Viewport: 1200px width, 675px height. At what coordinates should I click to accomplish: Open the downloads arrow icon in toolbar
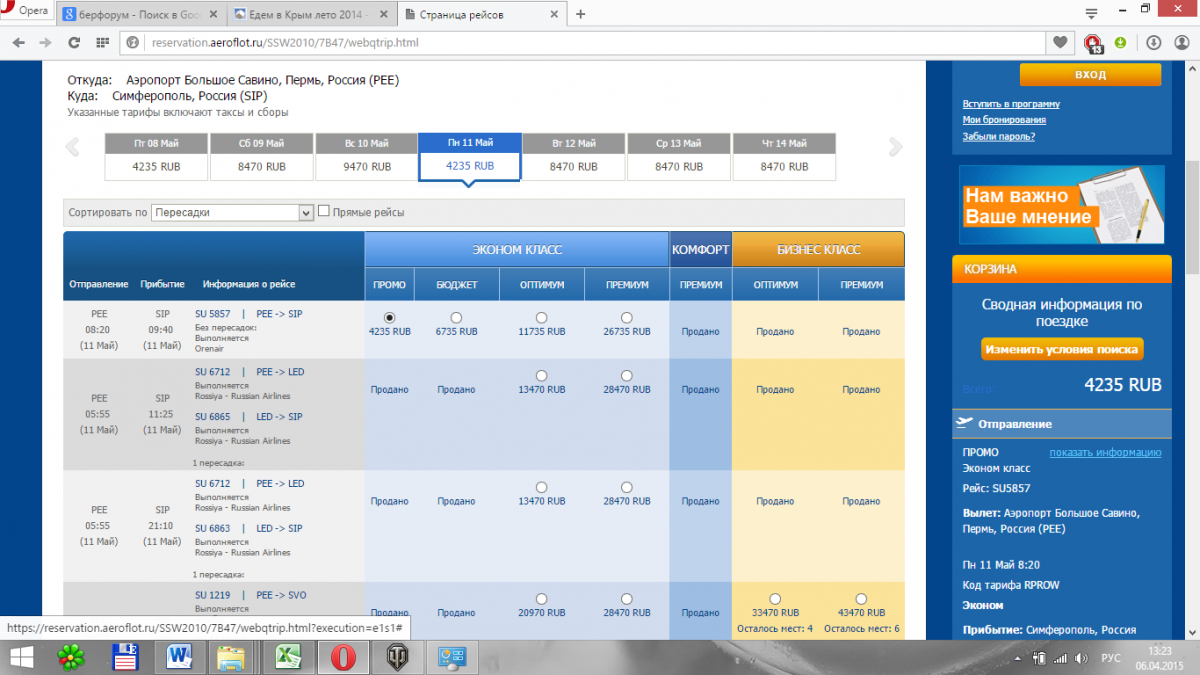coord(1153,43)
